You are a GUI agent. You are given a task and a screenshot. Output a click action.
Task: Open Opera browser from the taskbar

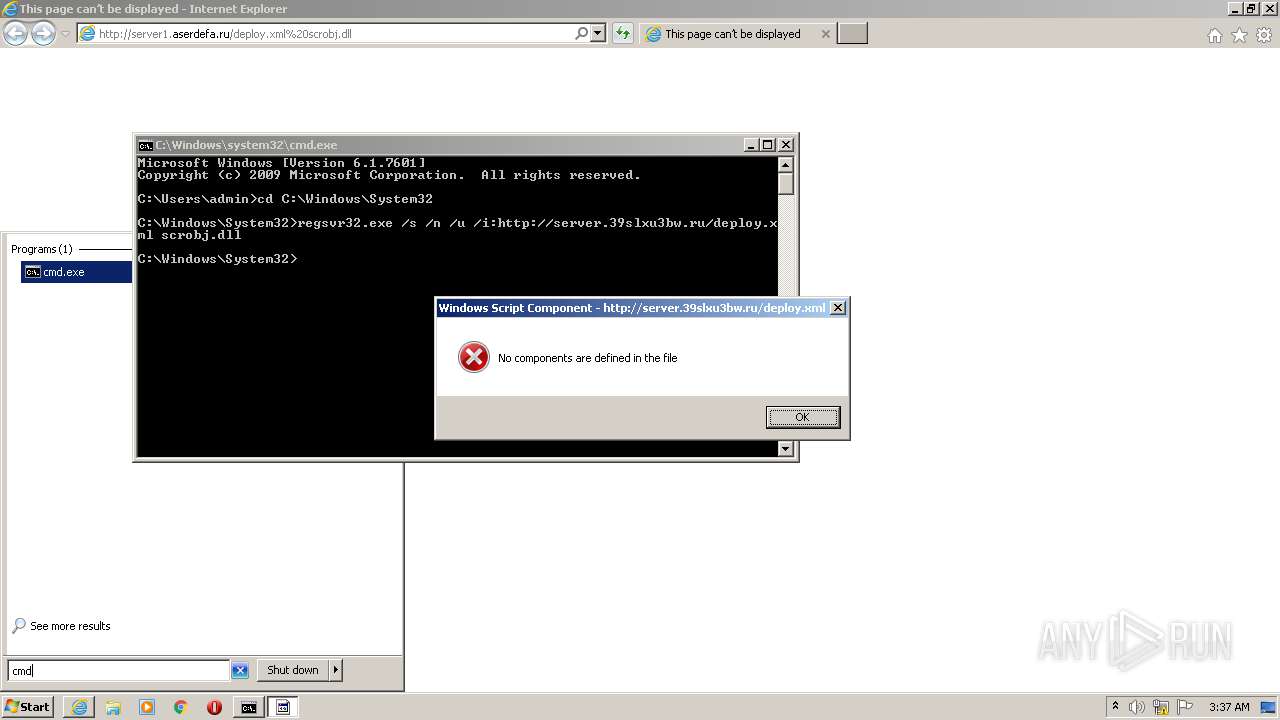pos(214,707)
